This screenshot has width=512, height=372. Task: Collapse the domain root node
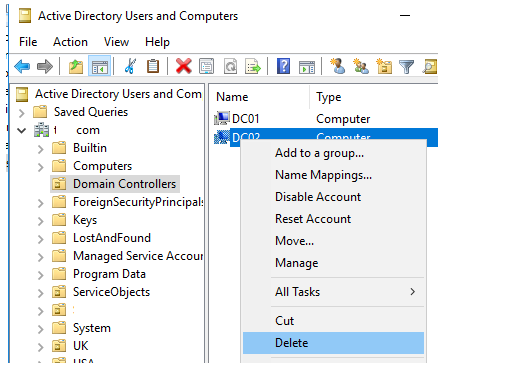[22, 131]
